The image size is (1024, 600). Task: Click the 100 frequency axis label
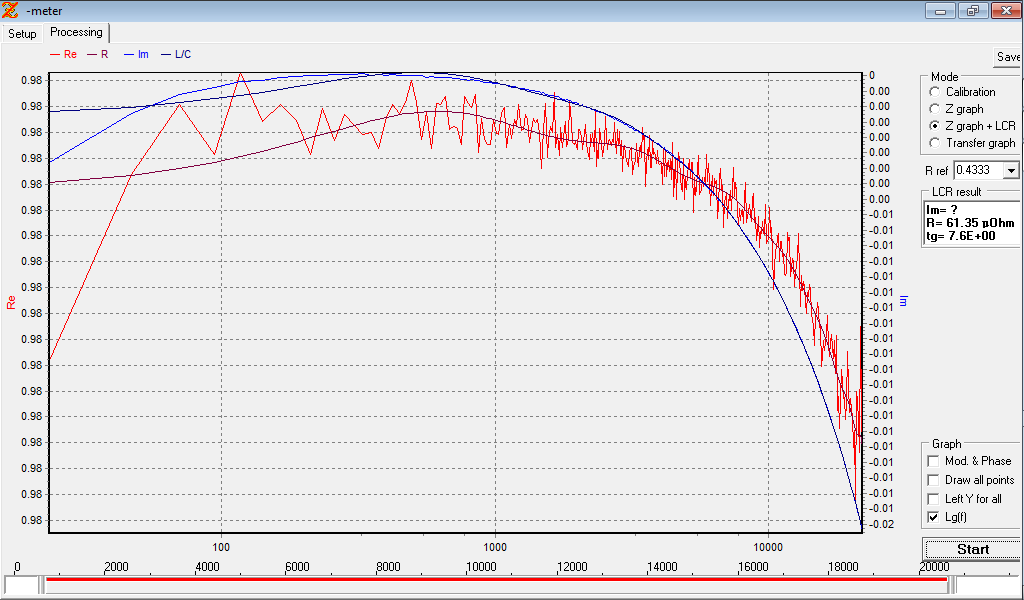[x=221, y=546]
